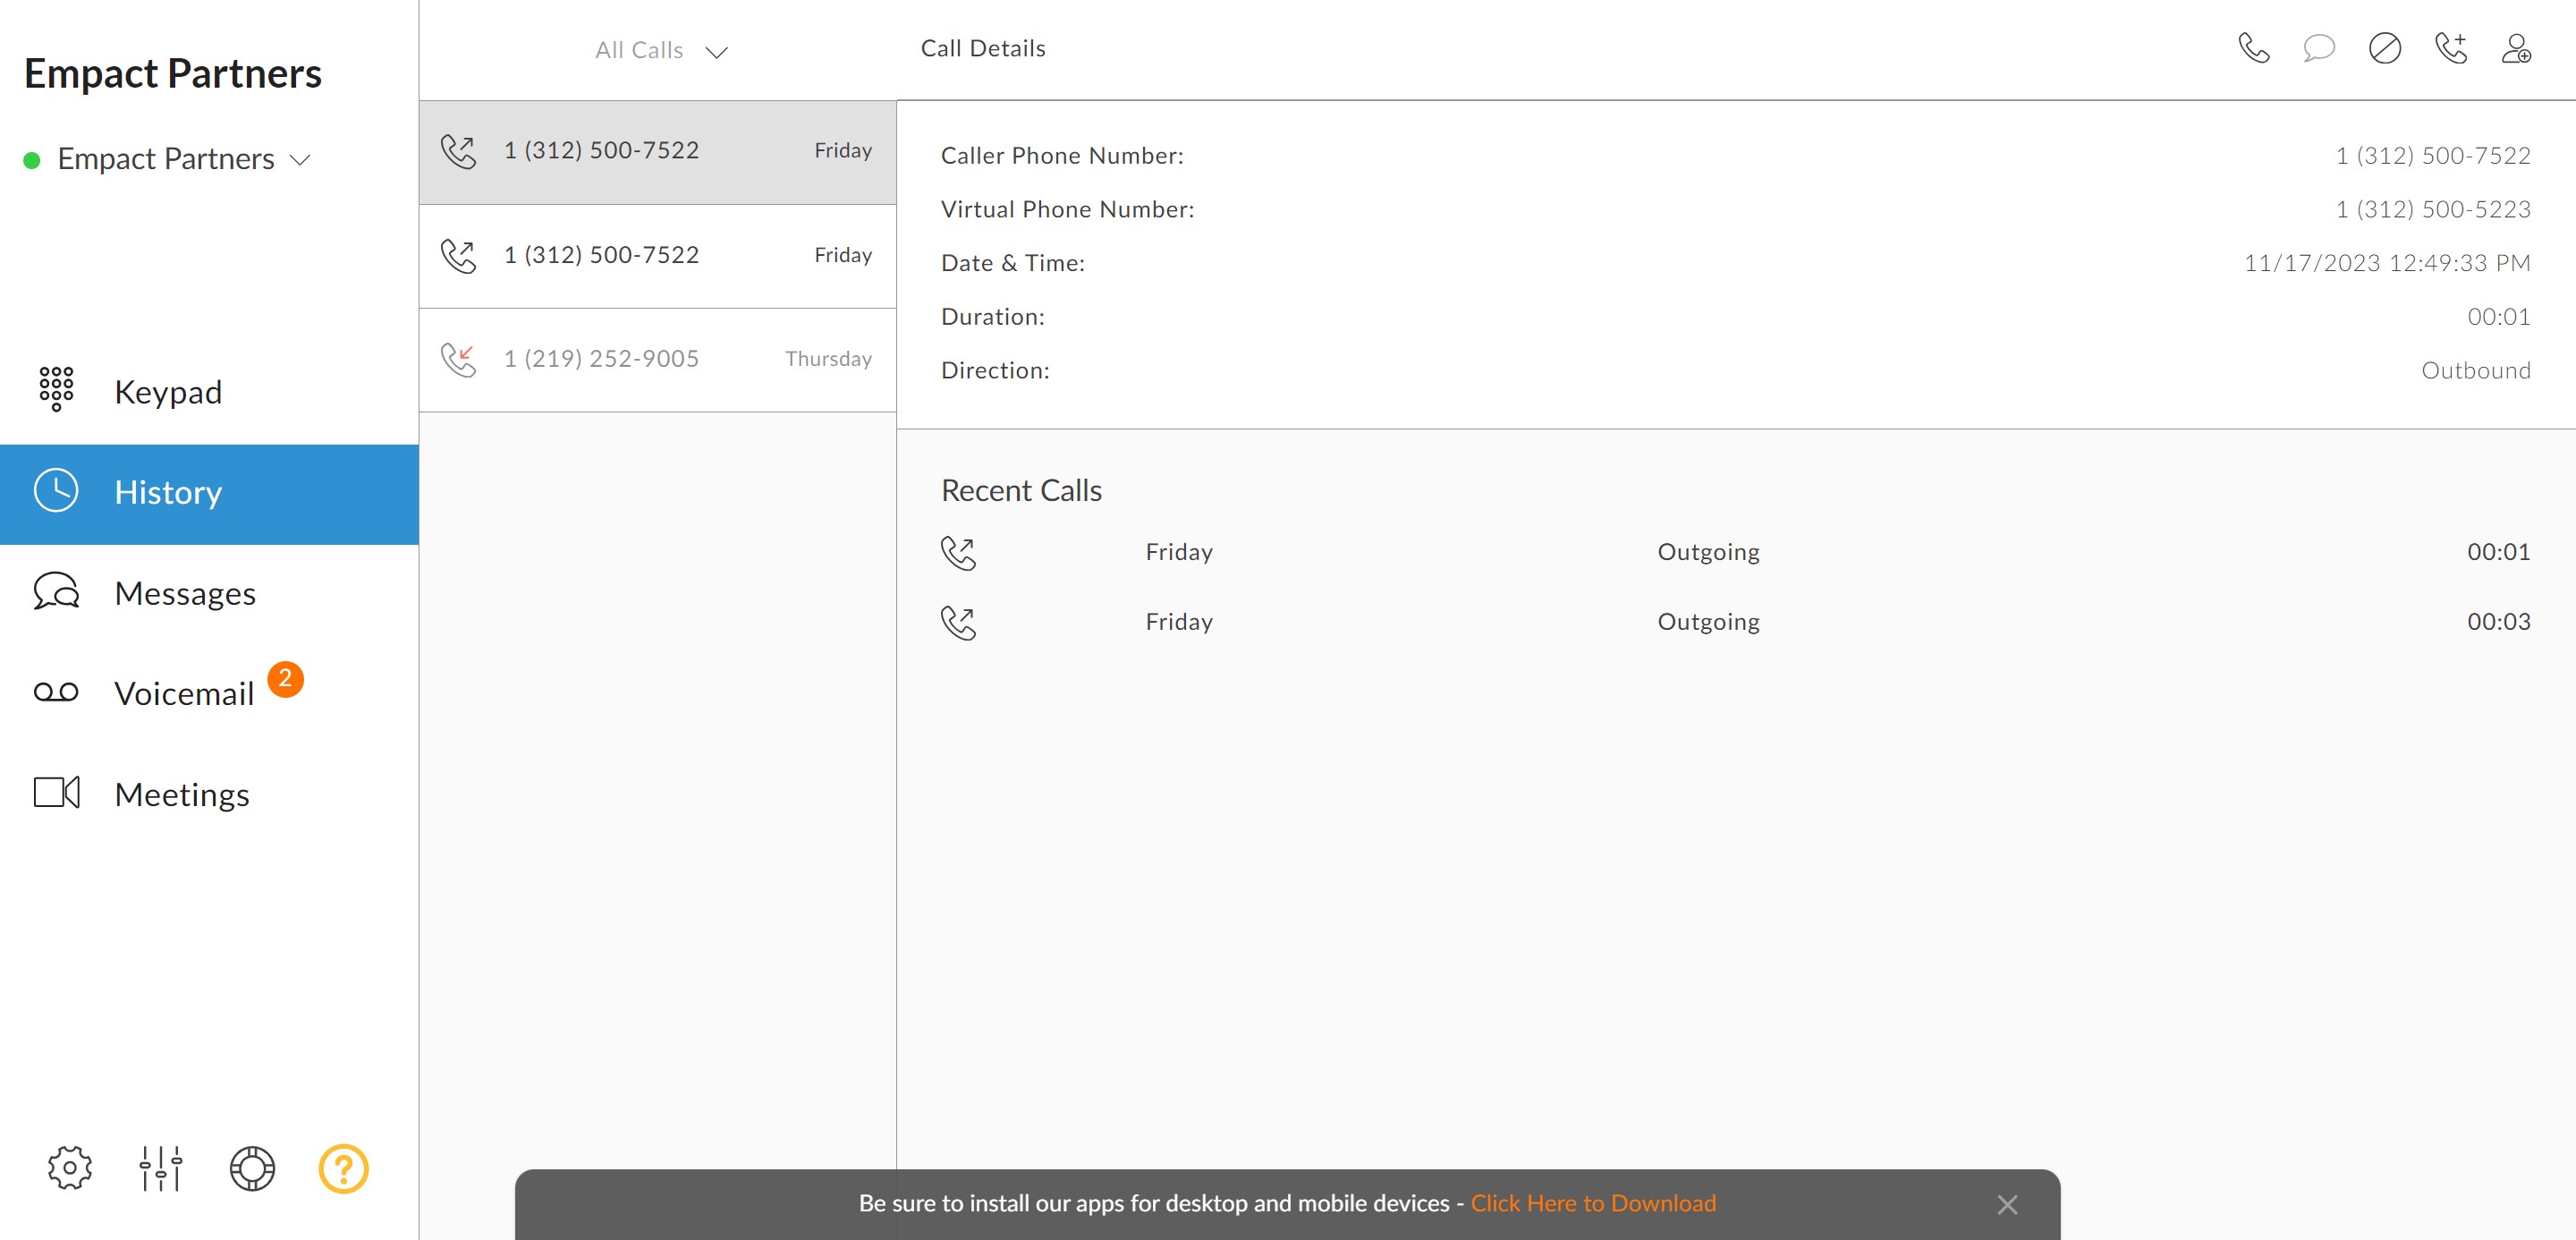
Task: Open settings gear icon in sidebar
Action: 69,1167
